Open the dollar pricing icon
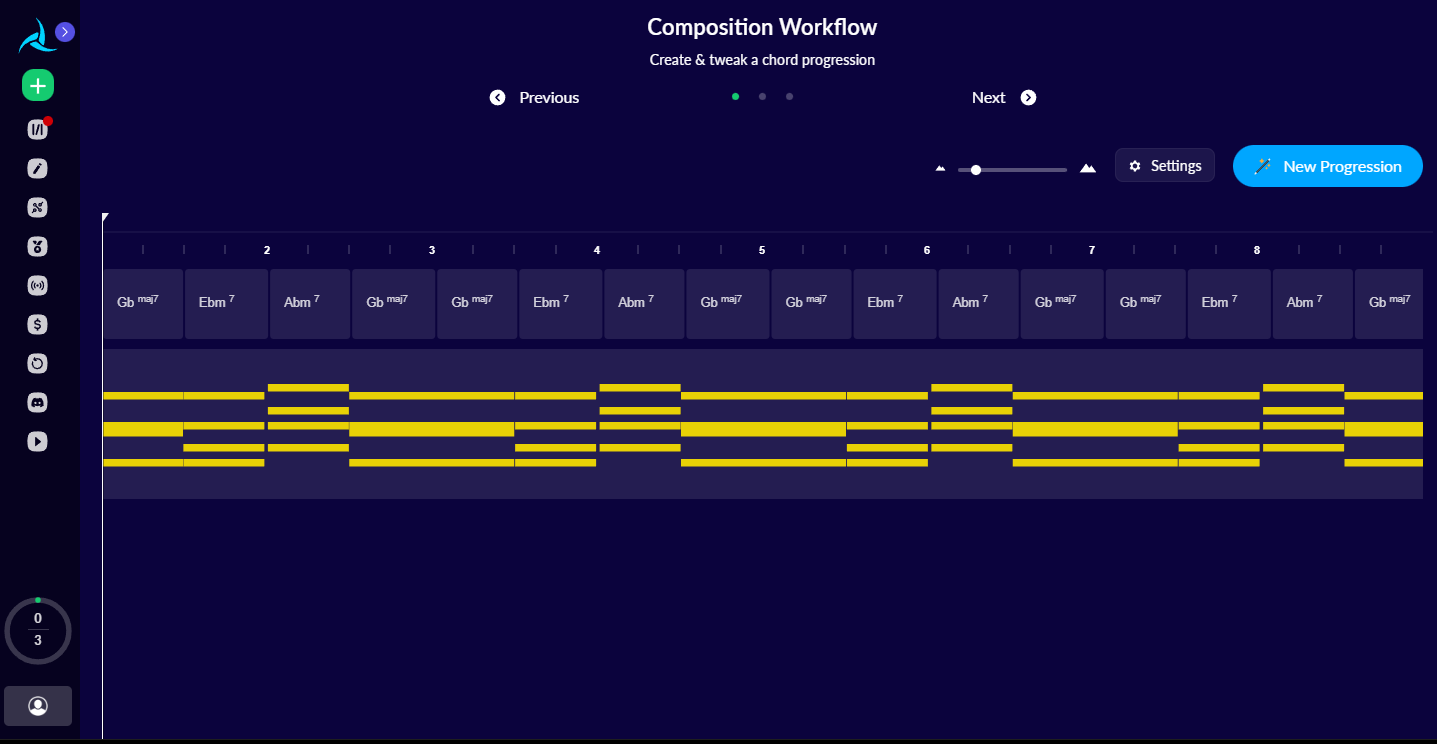1437x744 pixels. click(x=37, y=324)
